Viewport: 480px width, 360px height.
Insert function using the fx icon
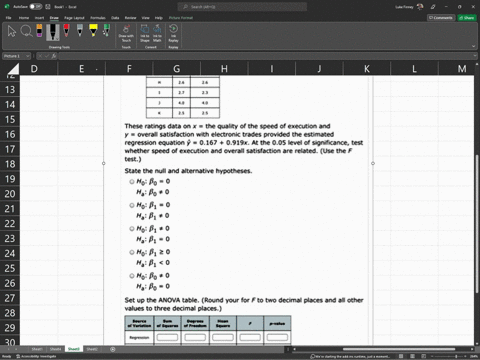point(54,56)
